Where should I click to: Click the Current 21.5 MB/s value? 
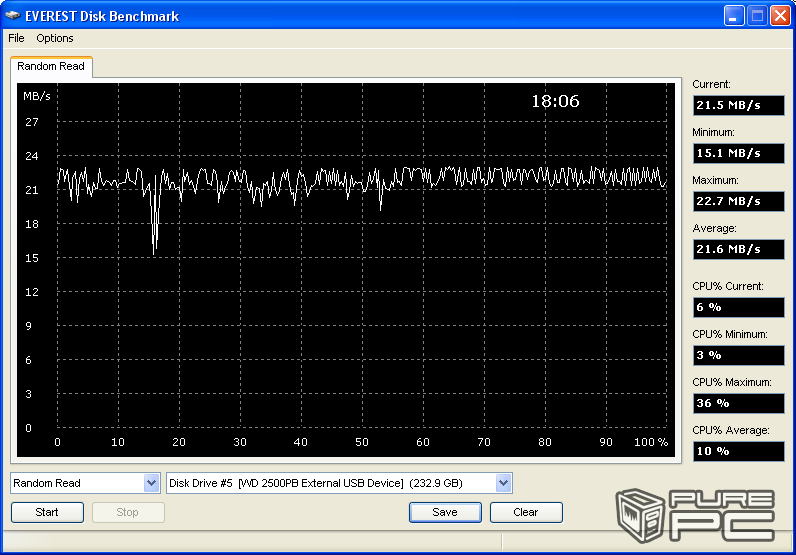pos(739,105)
